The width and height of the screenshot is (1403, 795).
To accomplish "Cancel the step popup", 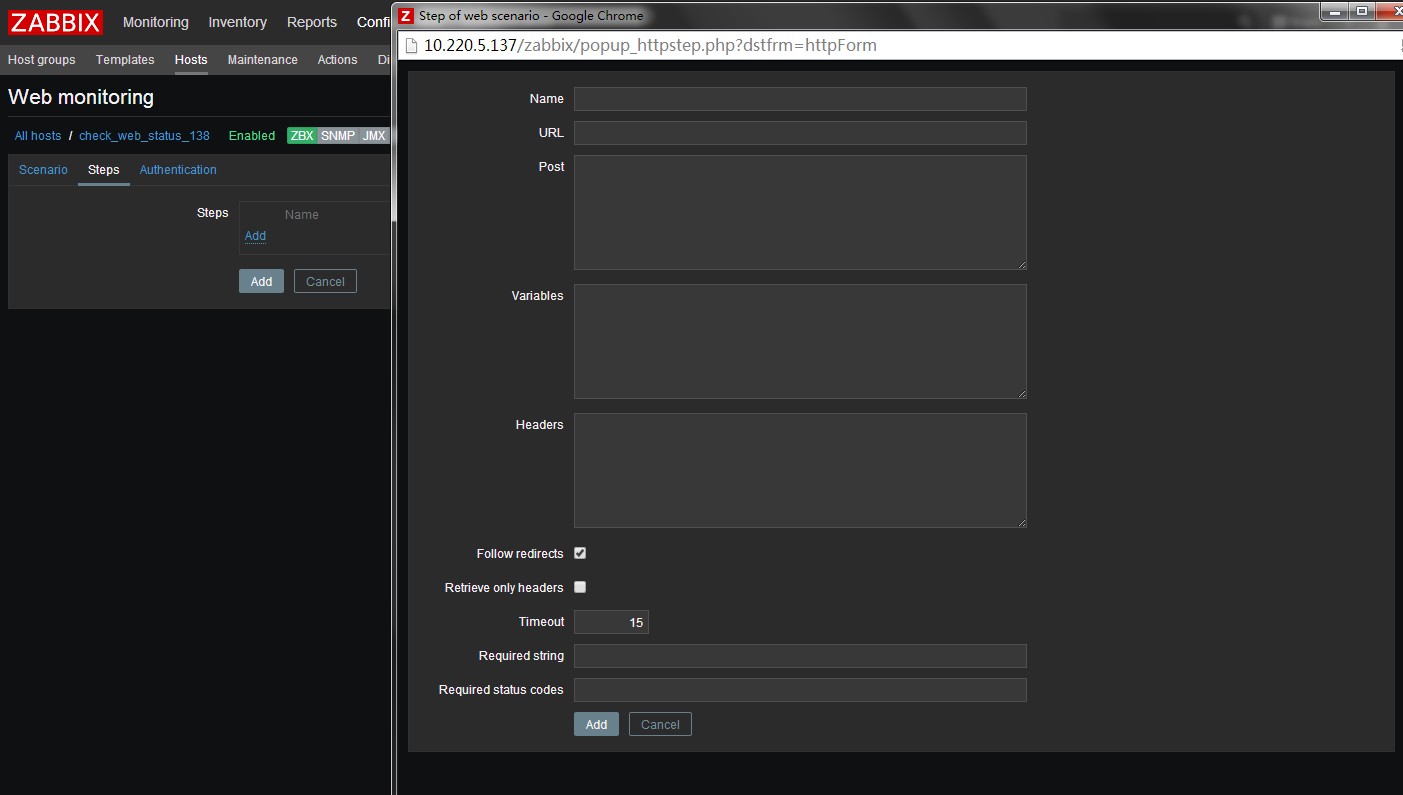I will [x=660, y=724].
